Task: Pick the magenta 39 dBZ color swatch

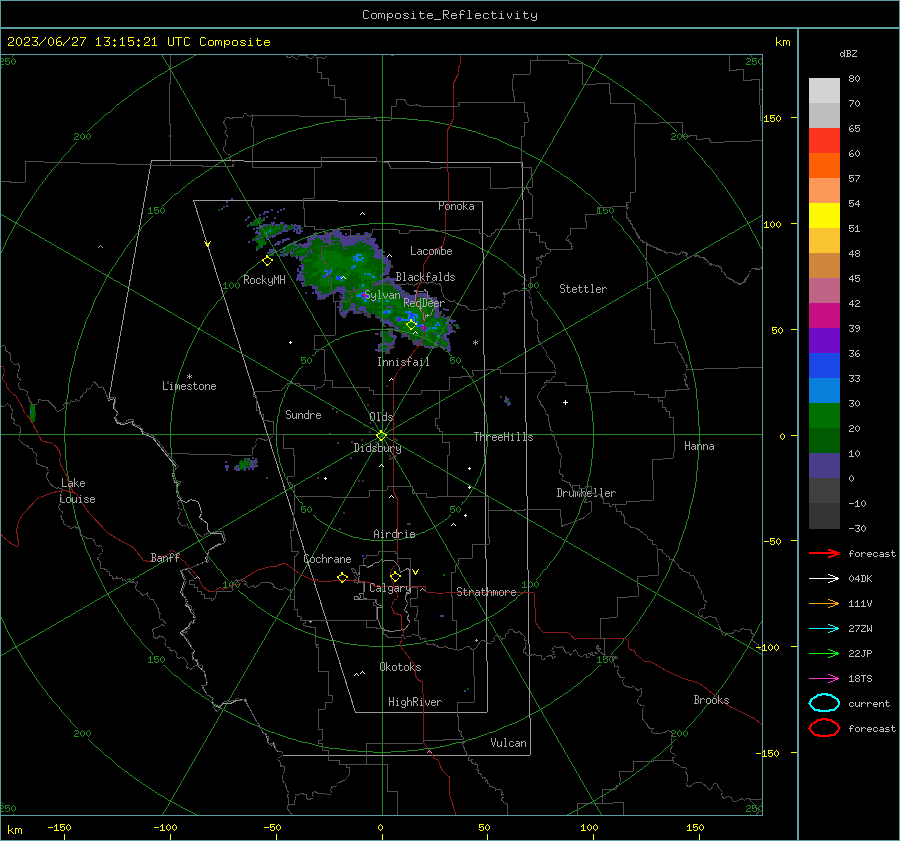Action: click(824, 316)
